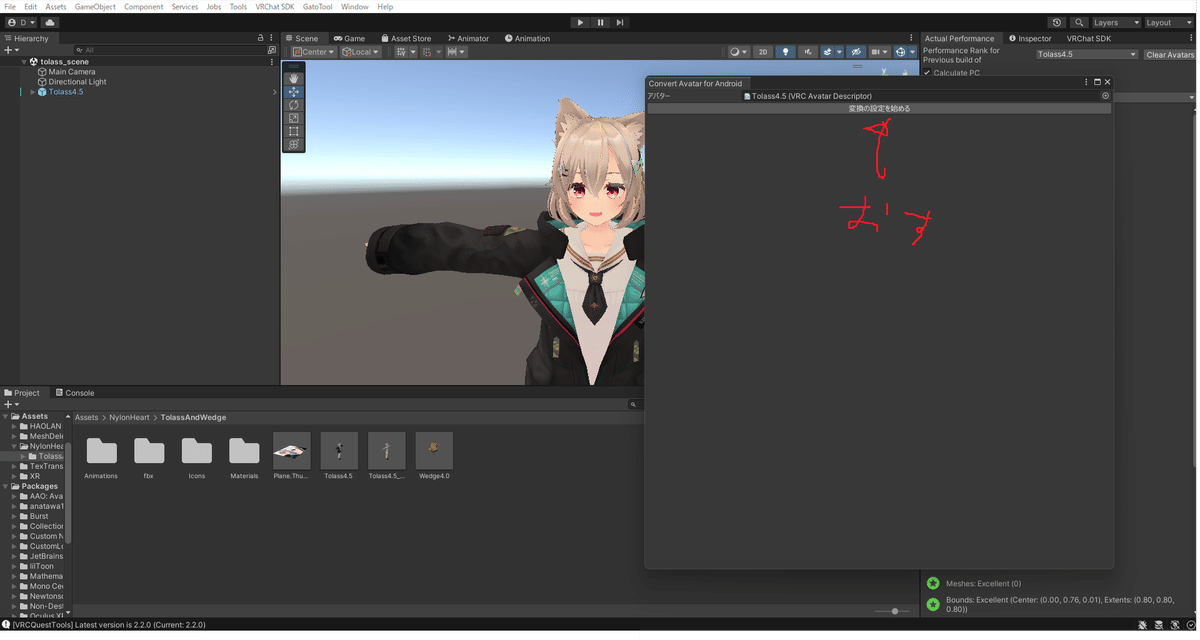1200x640 pixels.
Task: Switch to the Inspector tab
Action: [x=1030, y=38]
